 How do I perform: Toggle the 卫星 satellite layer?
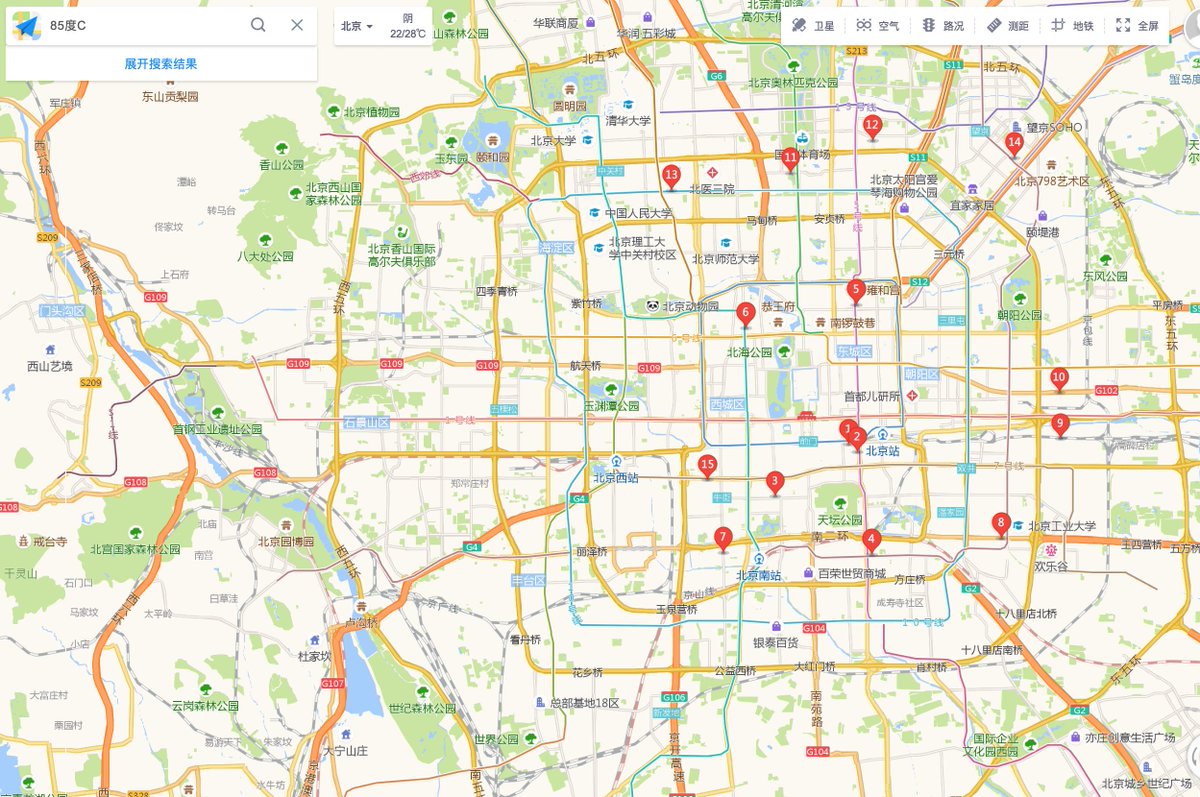(814, 25)
